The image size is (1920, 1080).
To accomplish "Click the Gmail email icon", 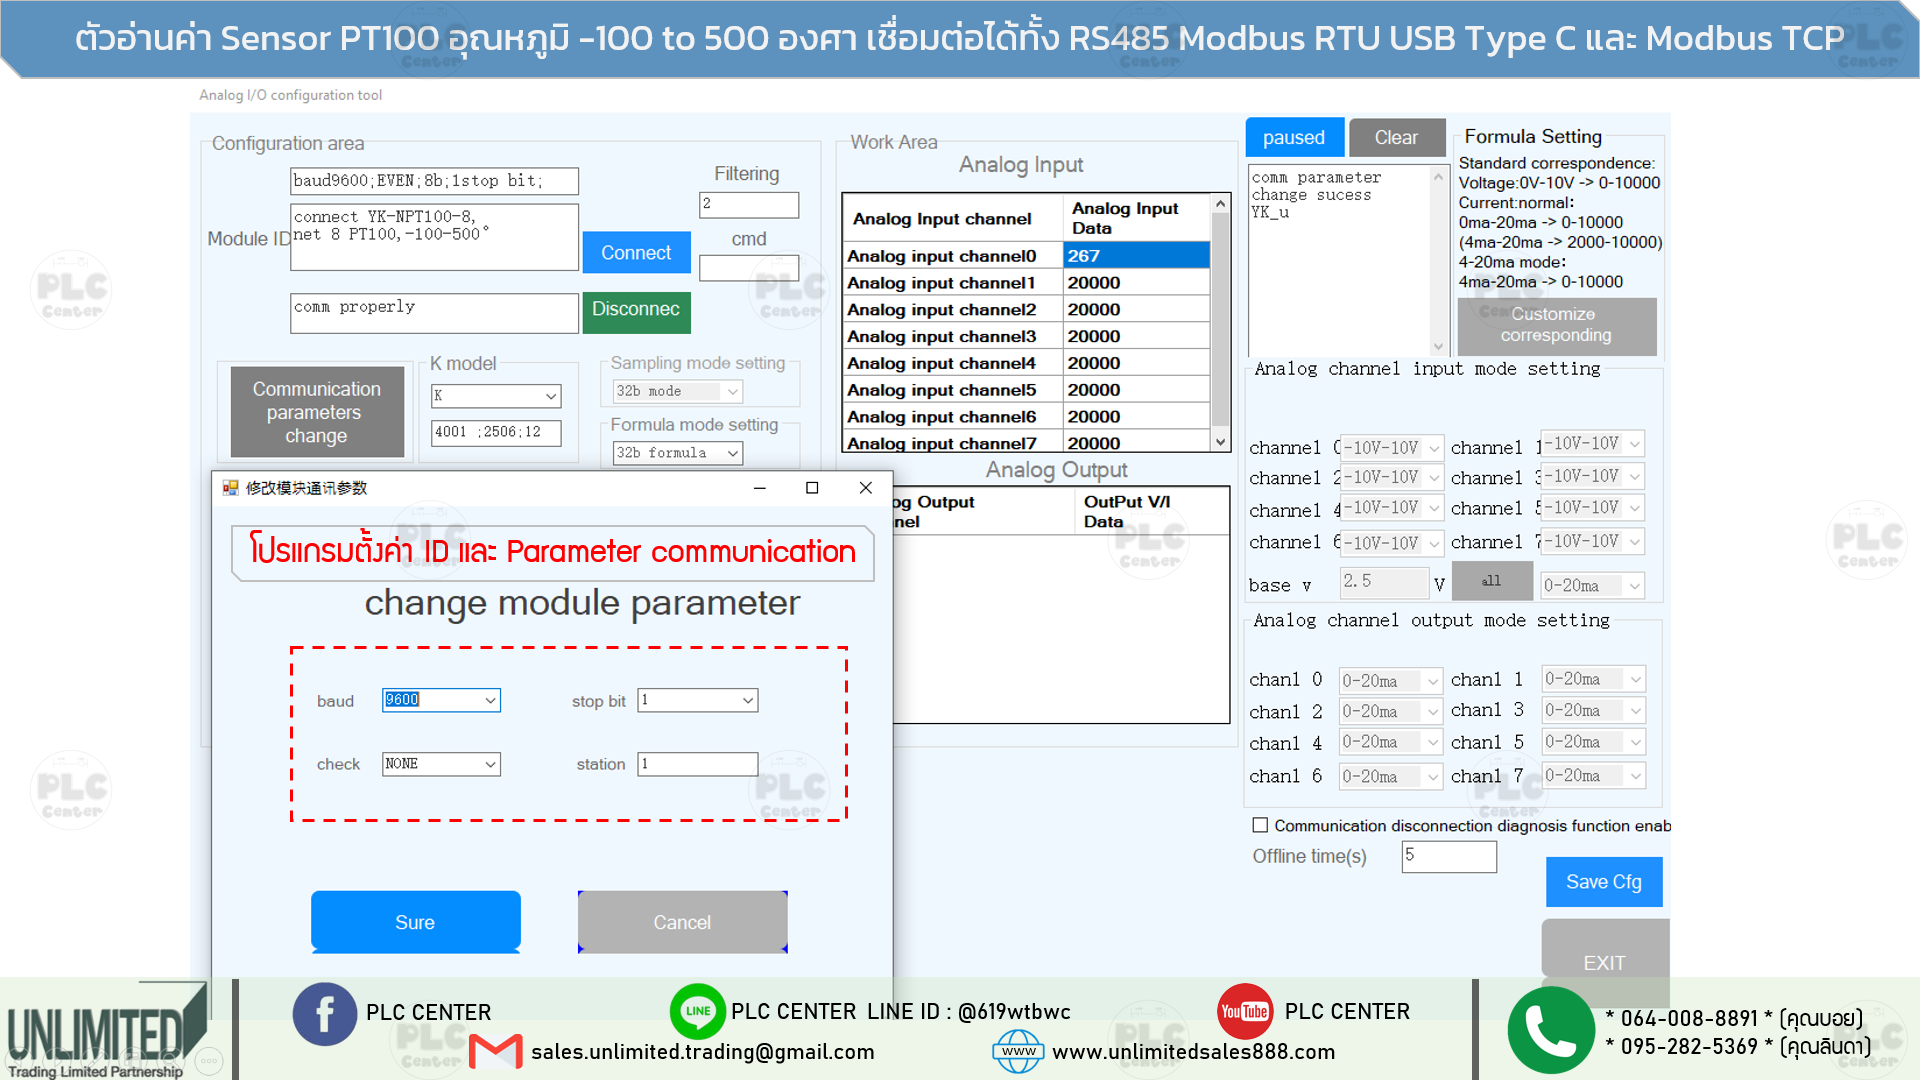I will click(497, 1052).
